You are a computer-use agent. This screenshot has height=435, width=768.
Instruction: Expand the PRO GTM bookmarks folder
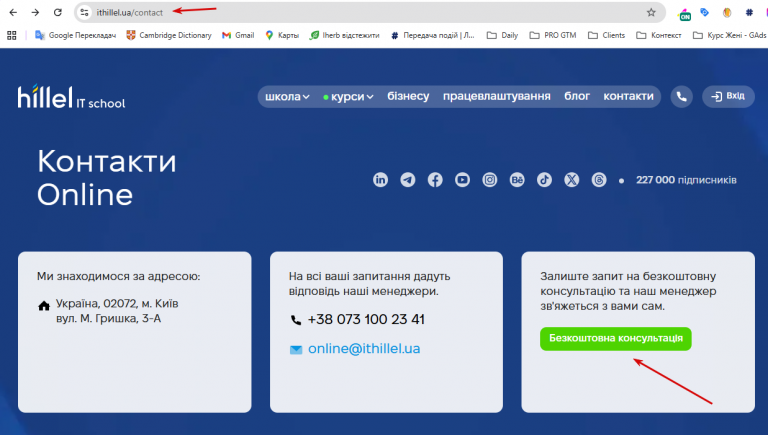pyautogui.click(x=553, y=35)
